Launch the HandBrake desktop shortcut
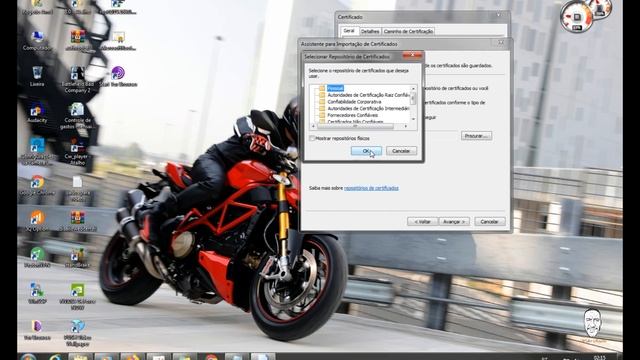This screenshot has height=360, width=640. tap(77, 258)
